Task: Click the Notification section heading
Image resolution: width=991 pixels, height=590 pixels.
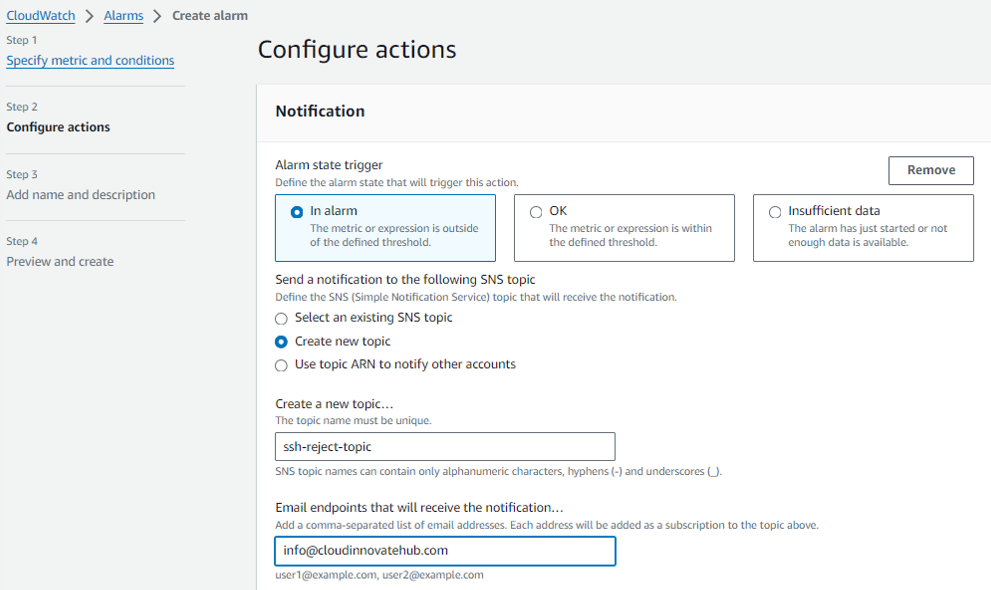Action: tap(320, 112)
